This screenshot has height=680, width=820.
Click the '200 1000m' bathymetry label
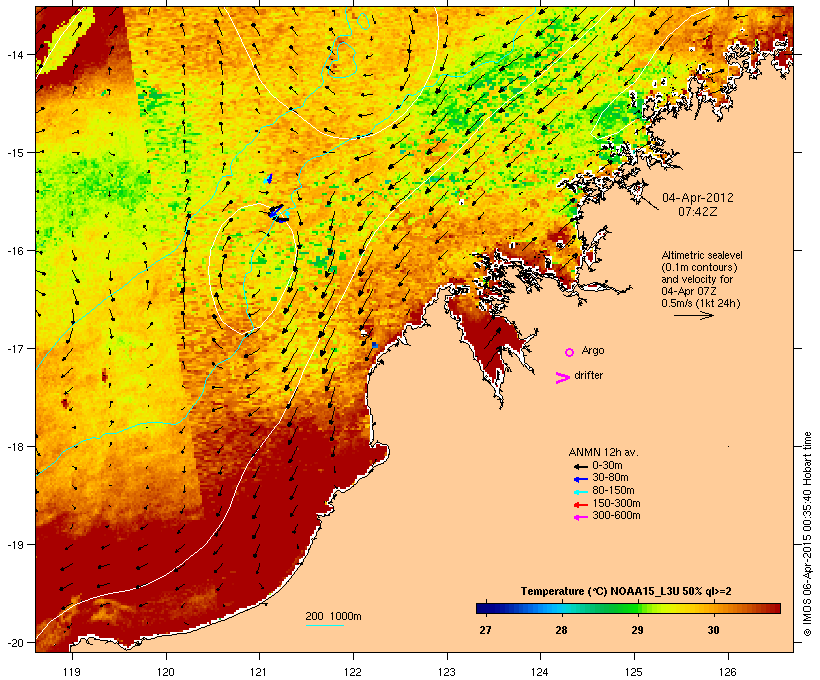(x=333, y=616)
